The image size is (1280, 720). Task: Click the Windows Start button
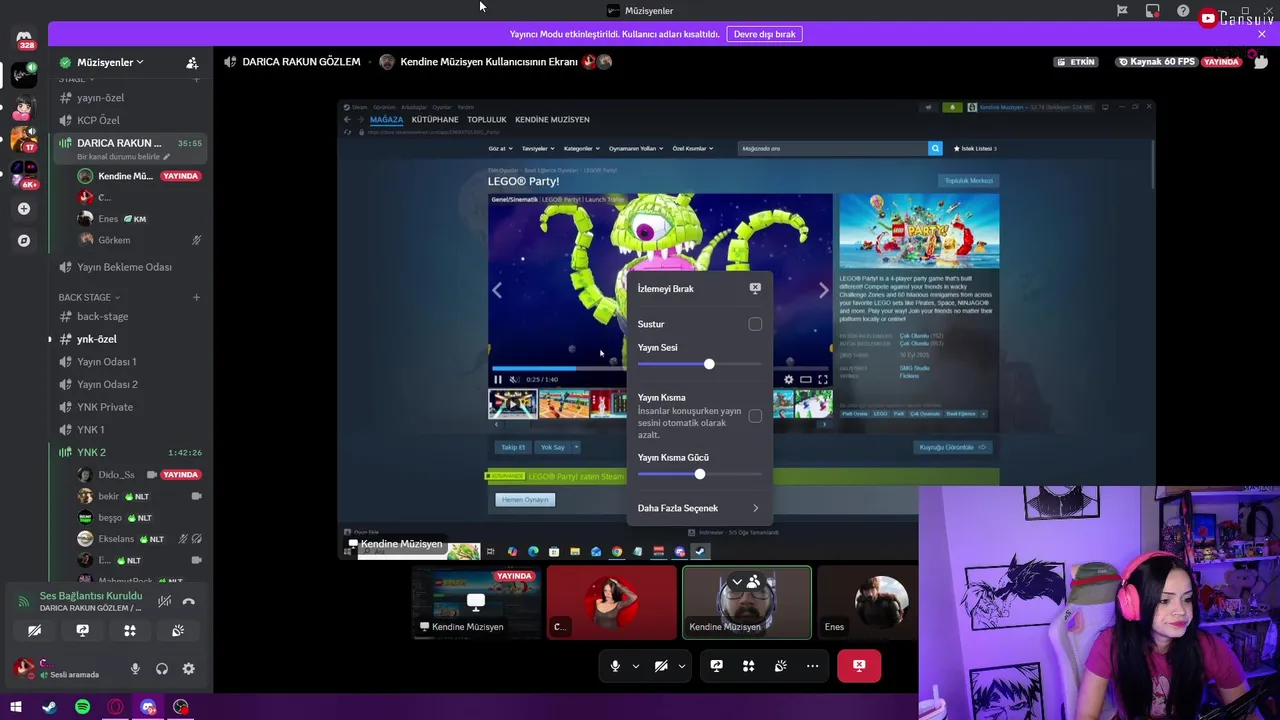[16, 707]
